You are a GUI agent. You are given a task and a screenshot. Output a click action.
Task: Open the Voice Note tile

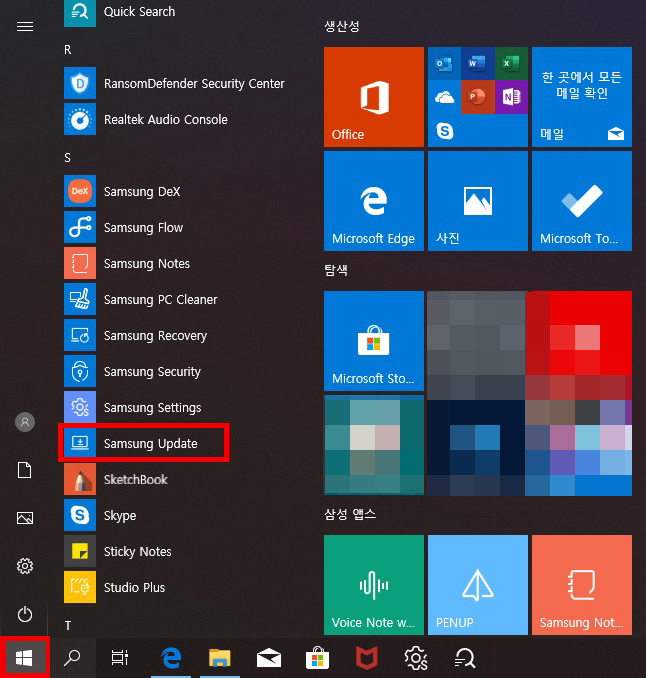374,585
